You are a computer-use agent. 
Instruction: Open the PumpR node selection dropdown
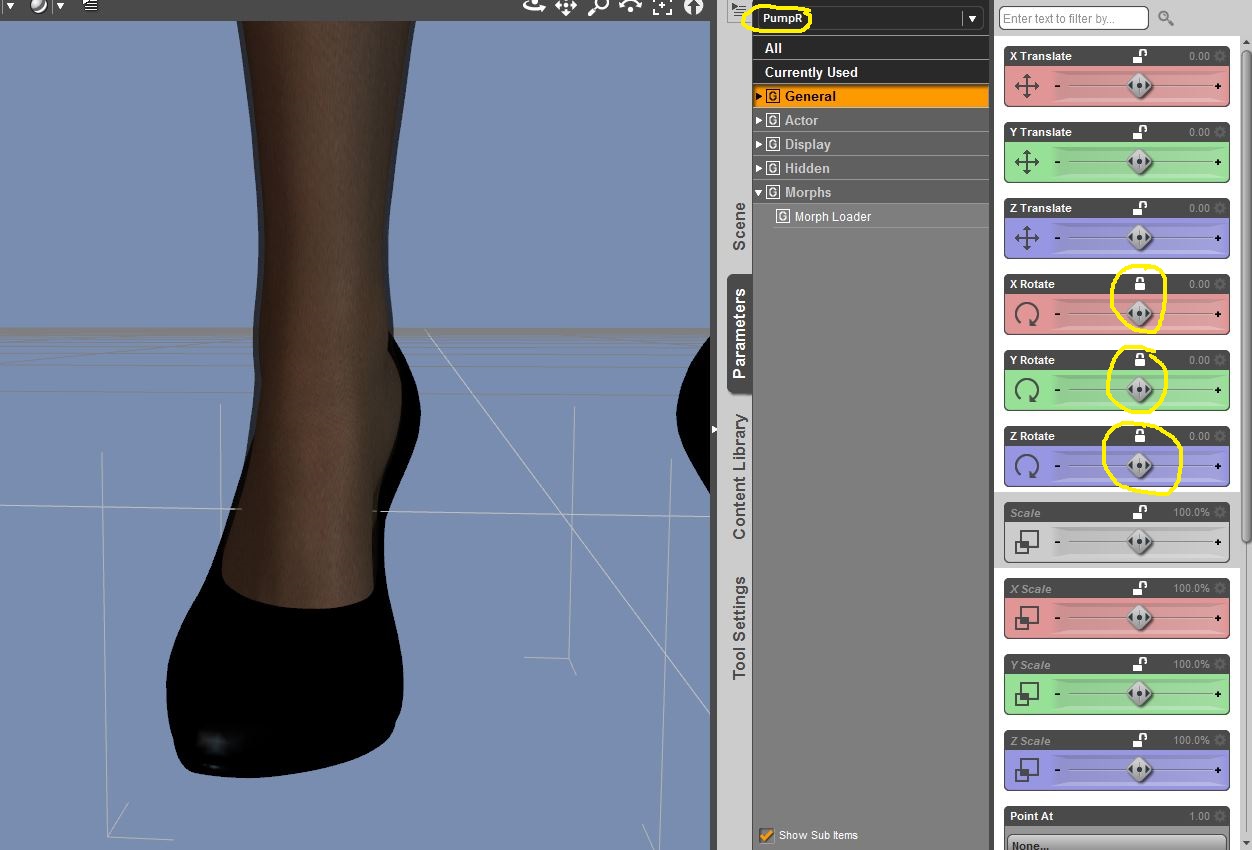[x=971, y=18]
